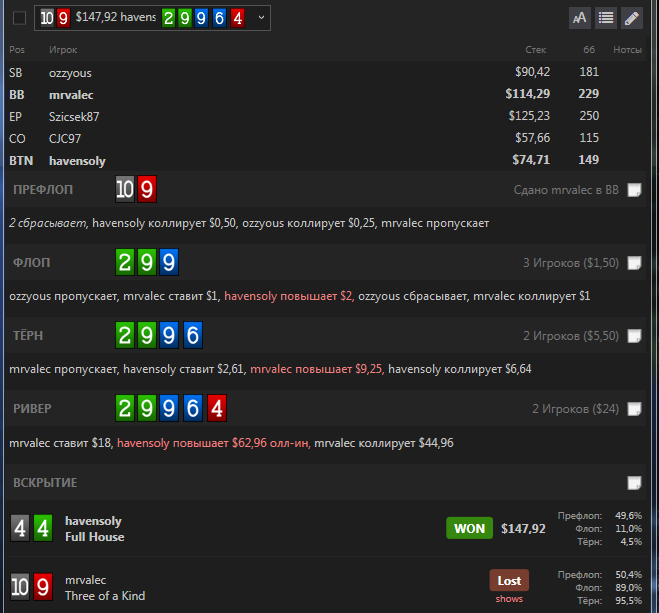Click the ВСКРЫТИЕ section header

[x=45, y=483]
